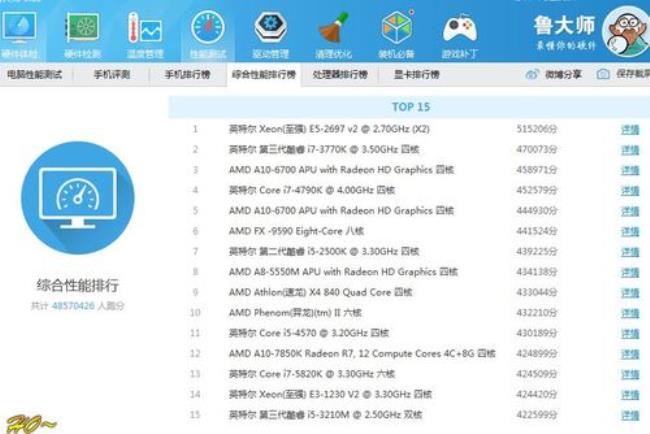Select the Xeon E5-2697 v2 processor name
This screenshot has width=650, height=434.
pos(329,129)
